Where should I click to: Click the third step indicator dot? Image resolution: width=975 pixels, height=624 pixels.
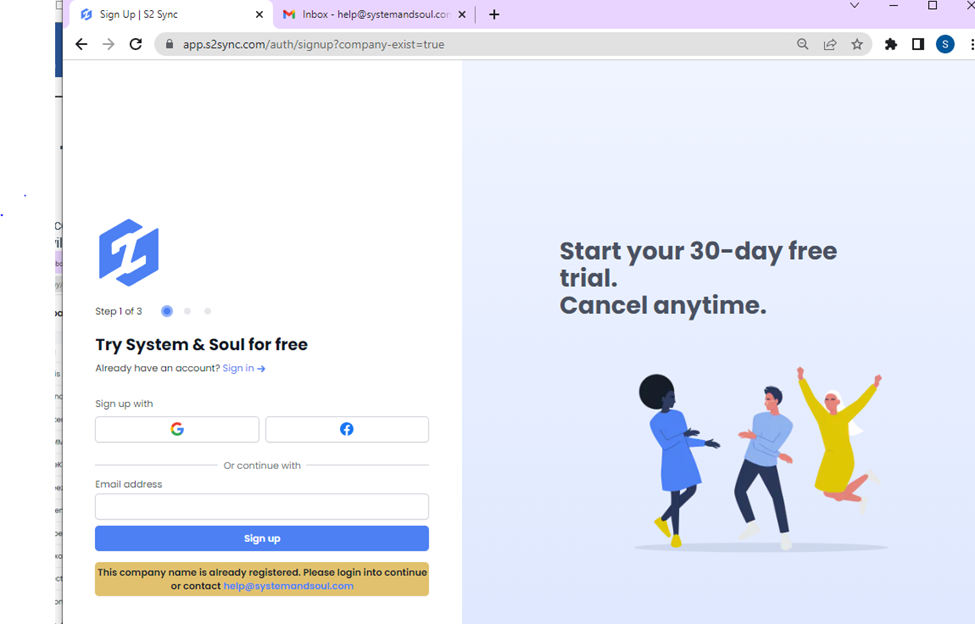(x=208, y=311)
